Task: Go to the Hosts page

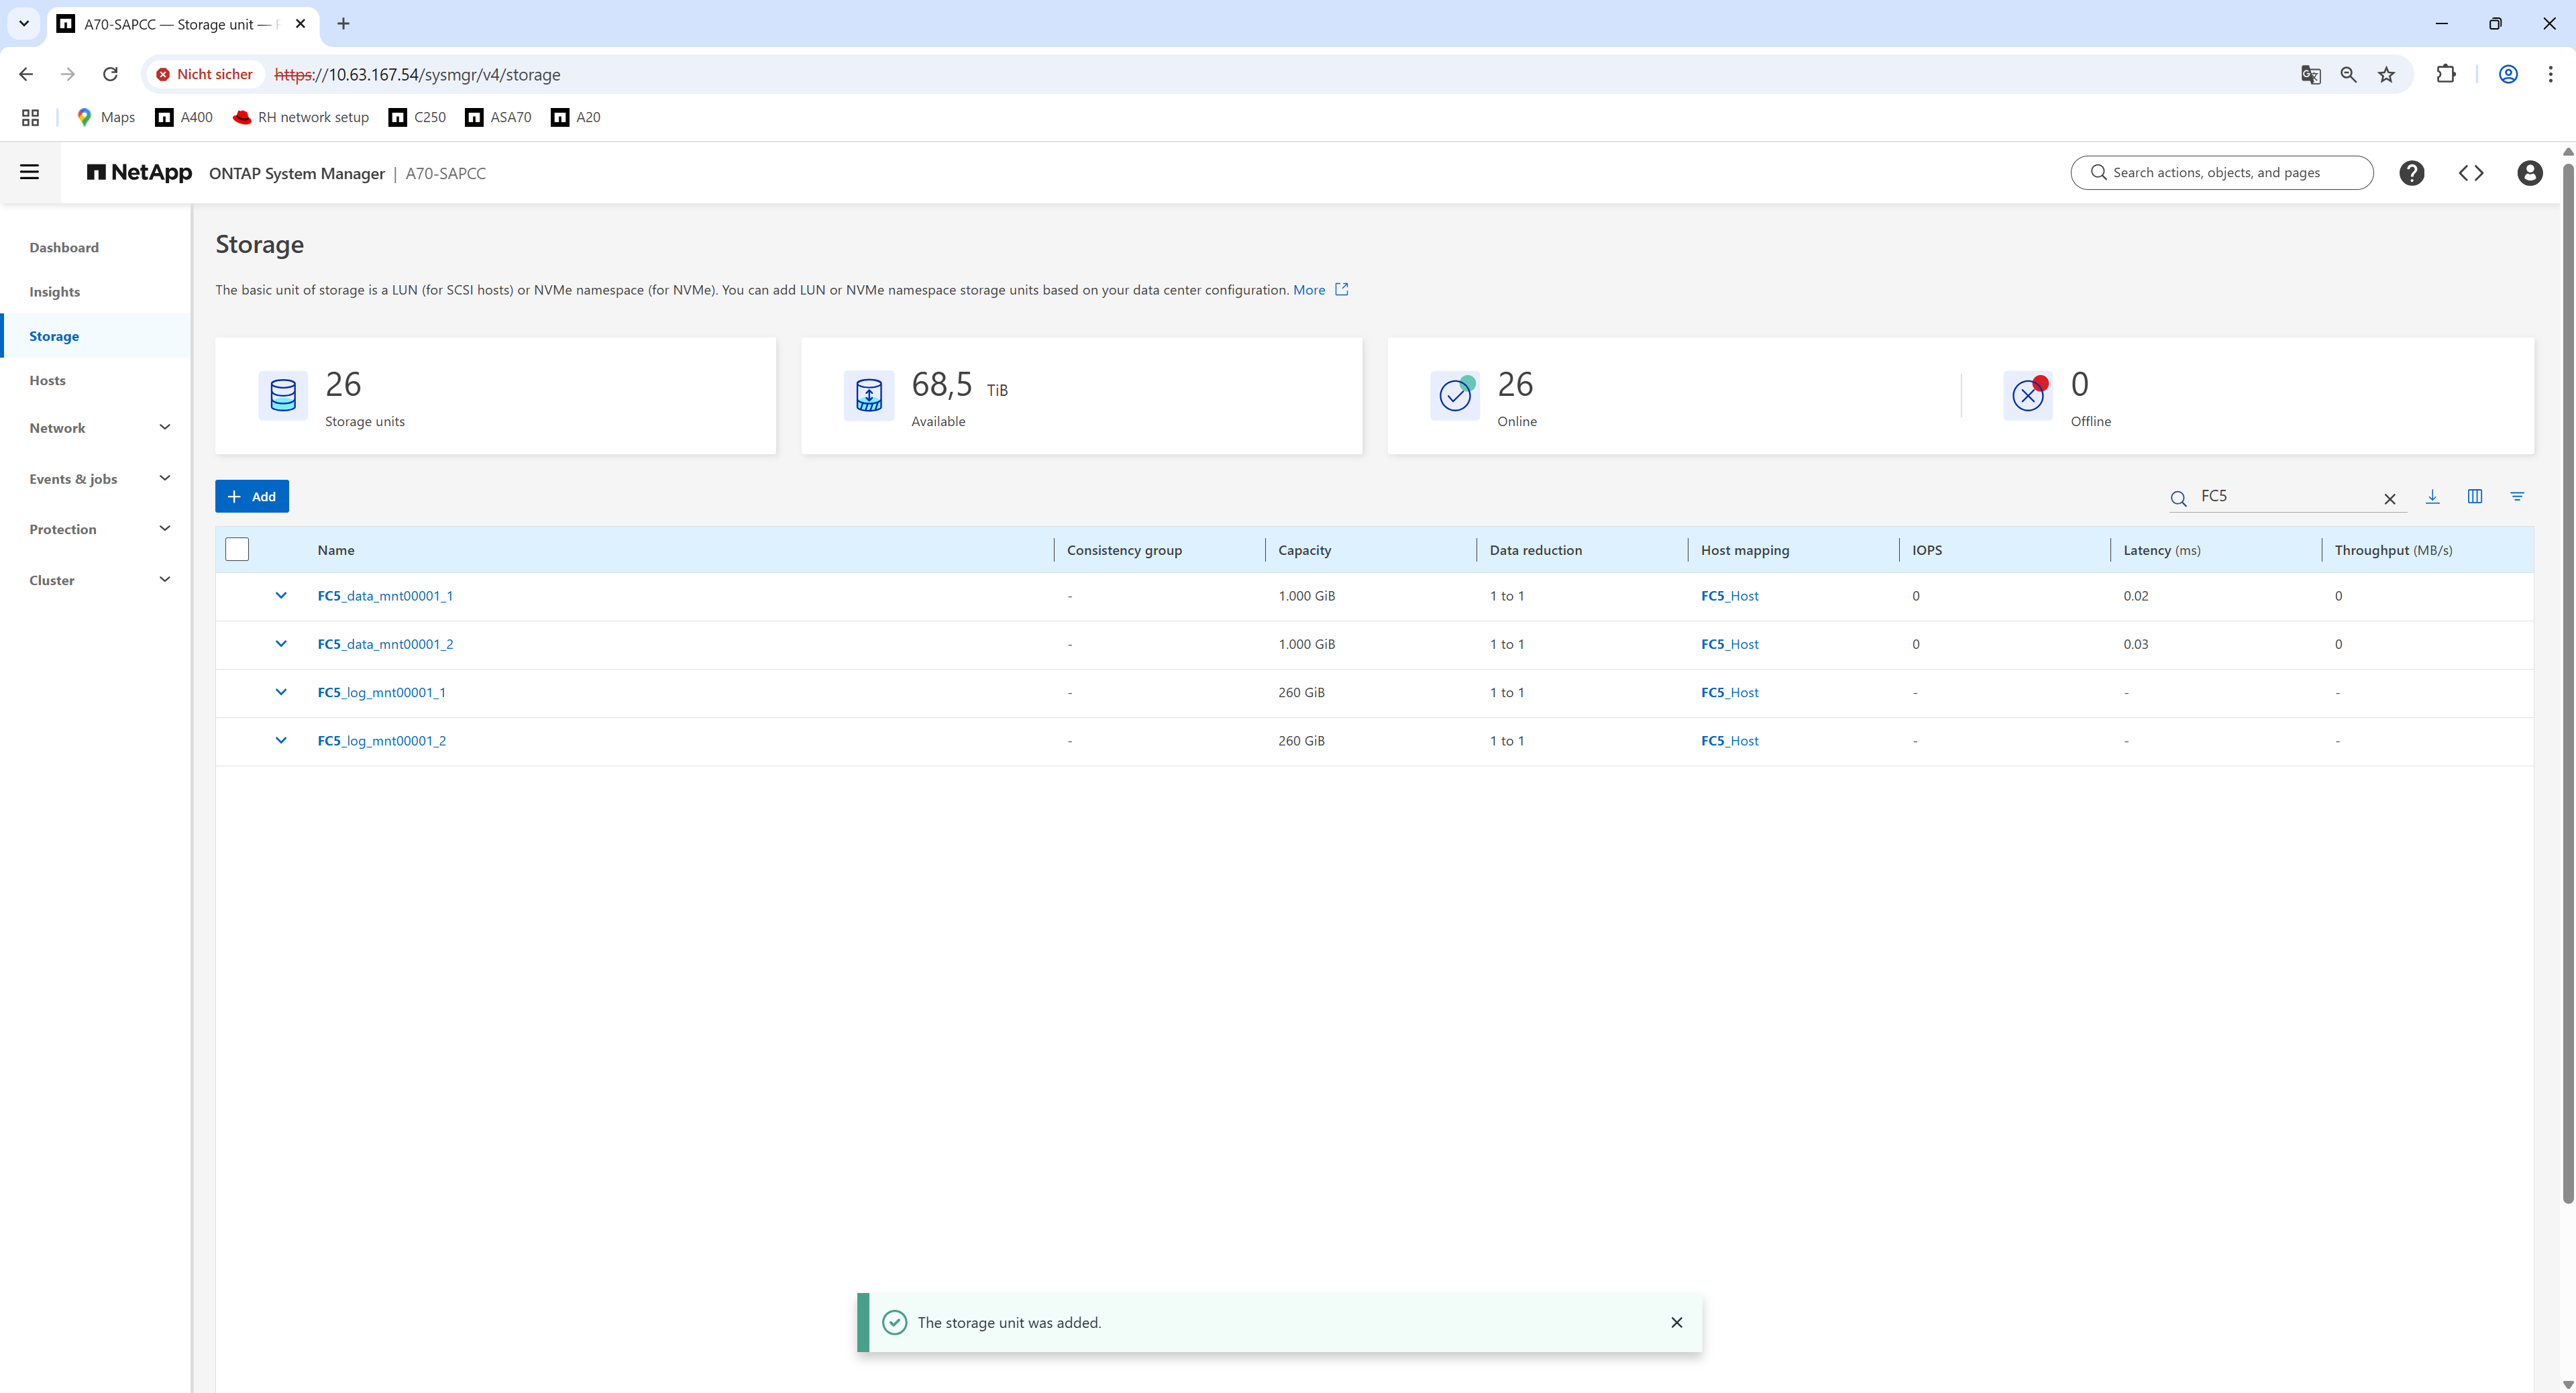Action: click(47, 380)
